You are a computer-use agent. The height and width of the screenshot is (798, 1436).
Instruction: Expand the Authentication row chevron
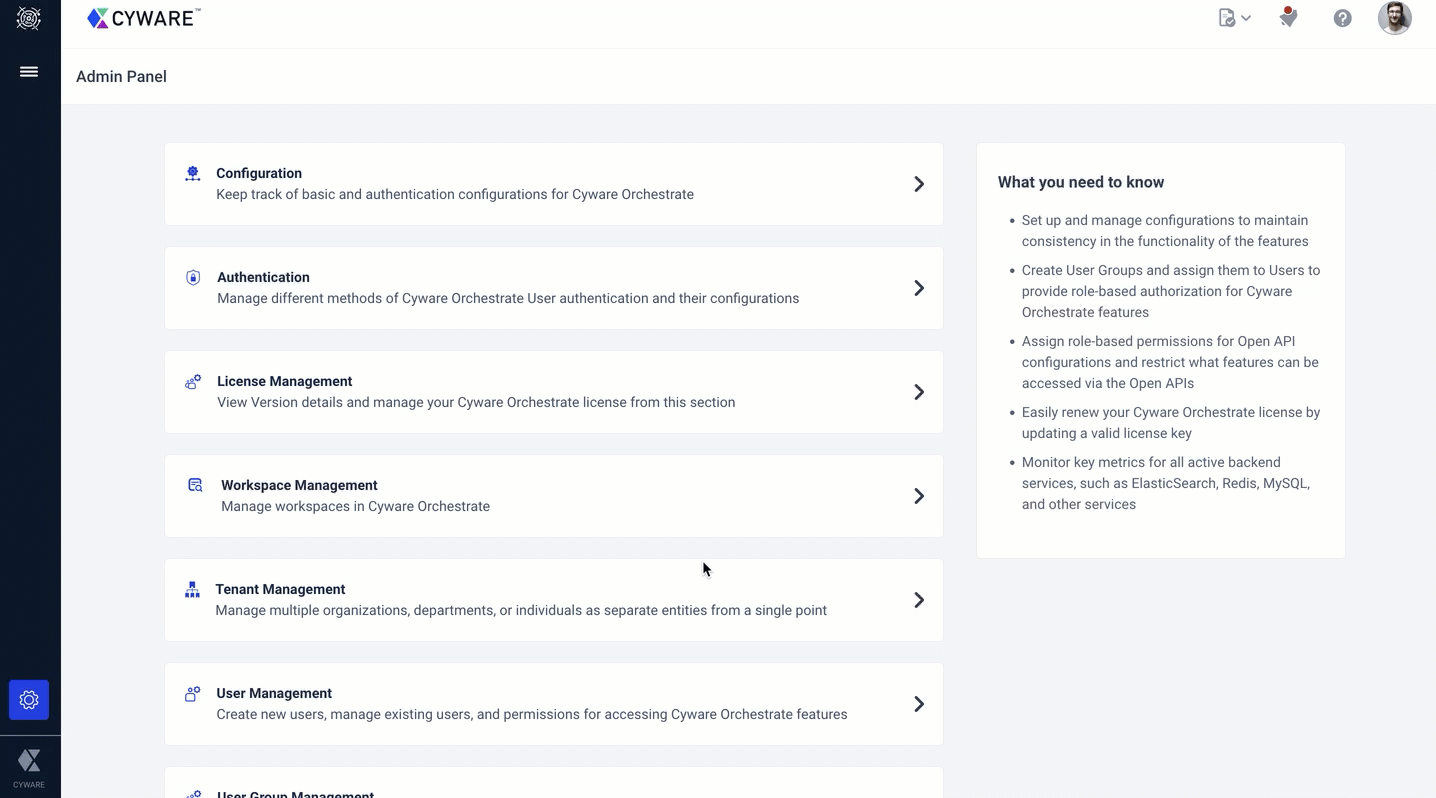(x=918, y=288)
